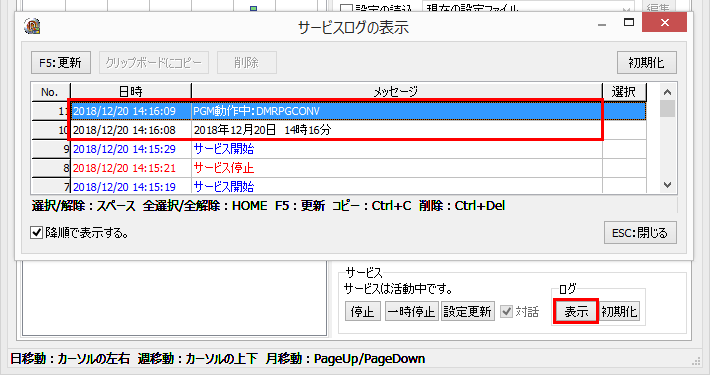This screenshot has height=375, width=710.
Task: Click the top 初期化 button in log dialog
Action: coord(647,62)
